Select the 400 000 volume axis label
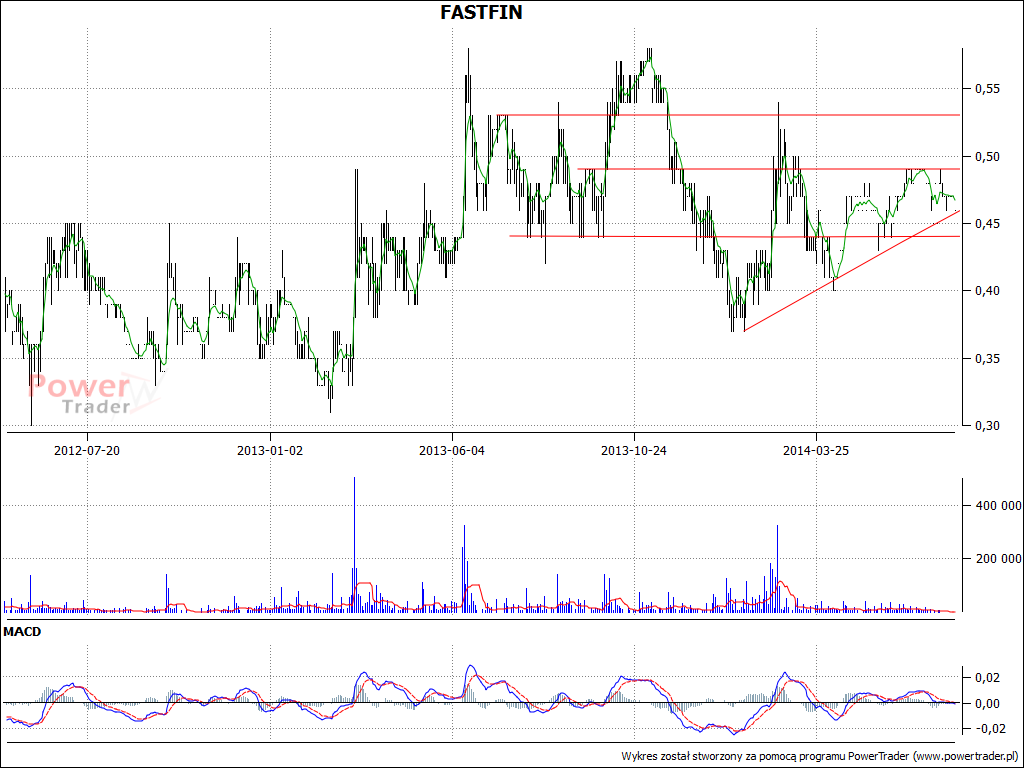1024x768 pixels. tap(998, 505)
